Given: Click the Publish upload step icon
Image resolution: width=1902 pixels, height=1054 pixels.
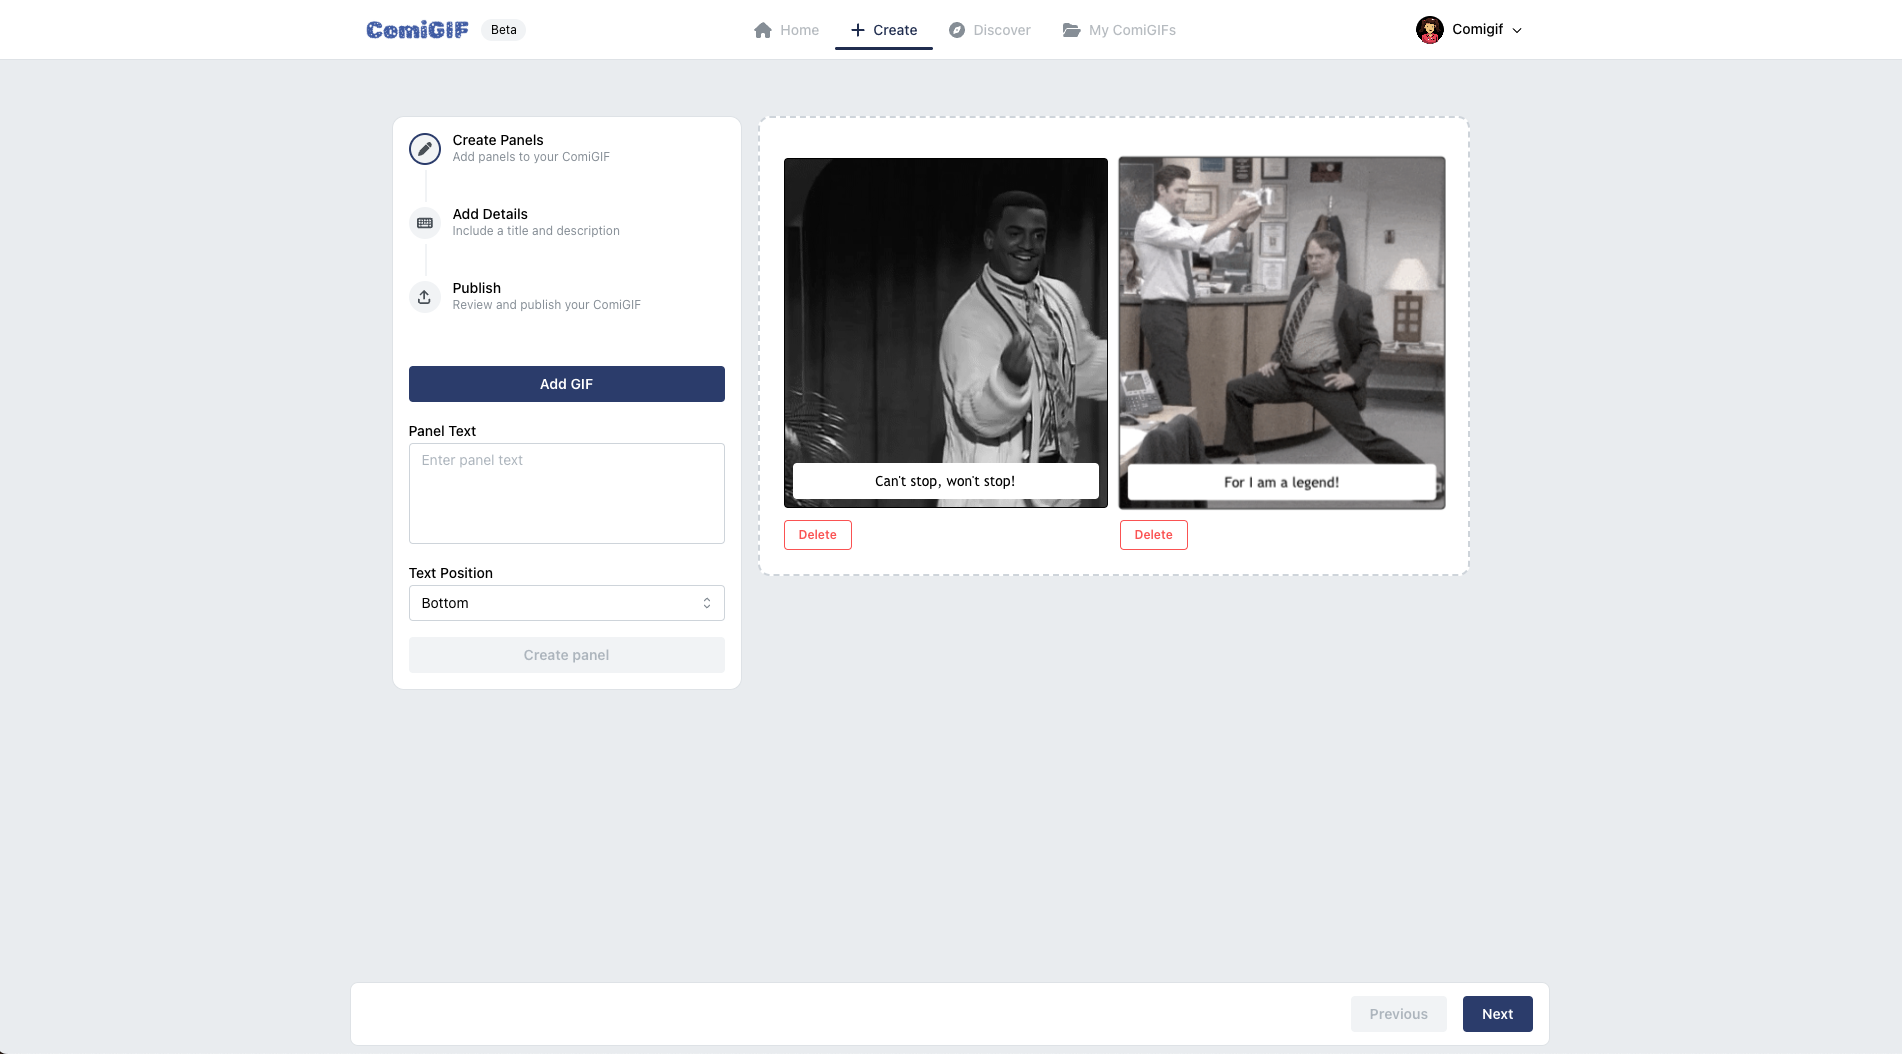Looking at the screenshot, I should 425,297.
